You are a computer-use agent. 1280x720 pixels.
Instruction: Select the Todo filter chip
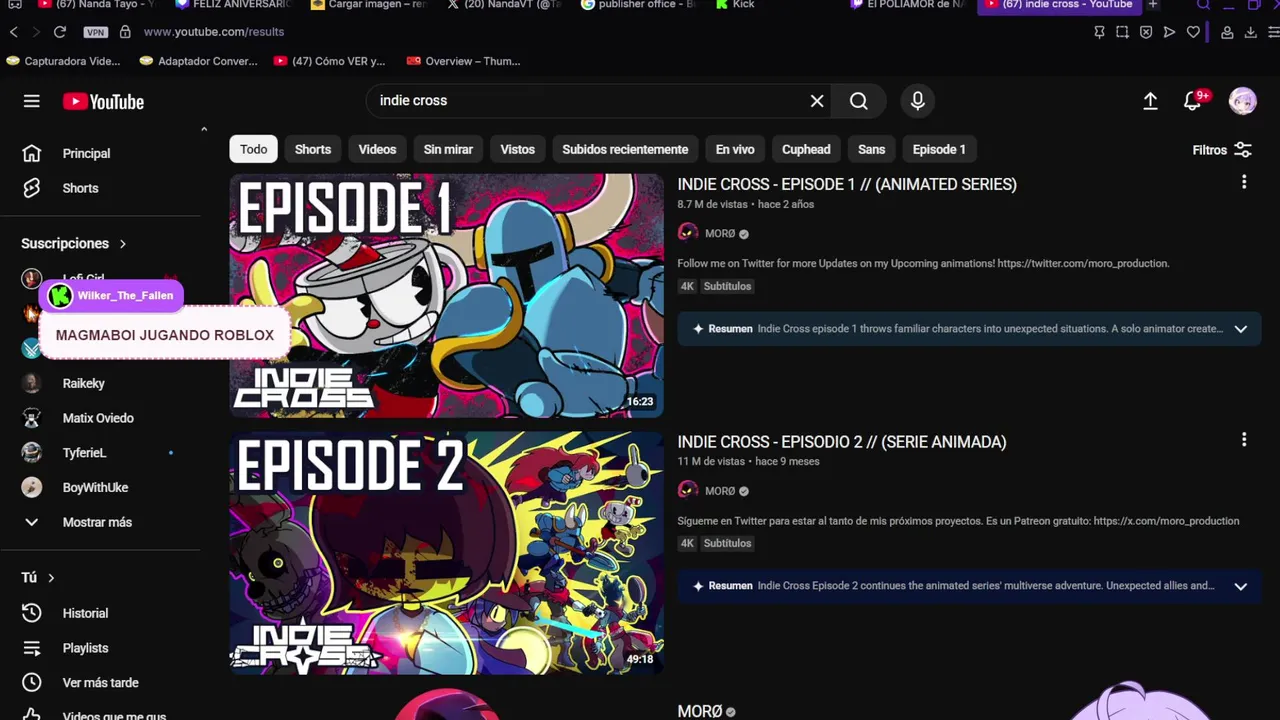click(253, 149)
